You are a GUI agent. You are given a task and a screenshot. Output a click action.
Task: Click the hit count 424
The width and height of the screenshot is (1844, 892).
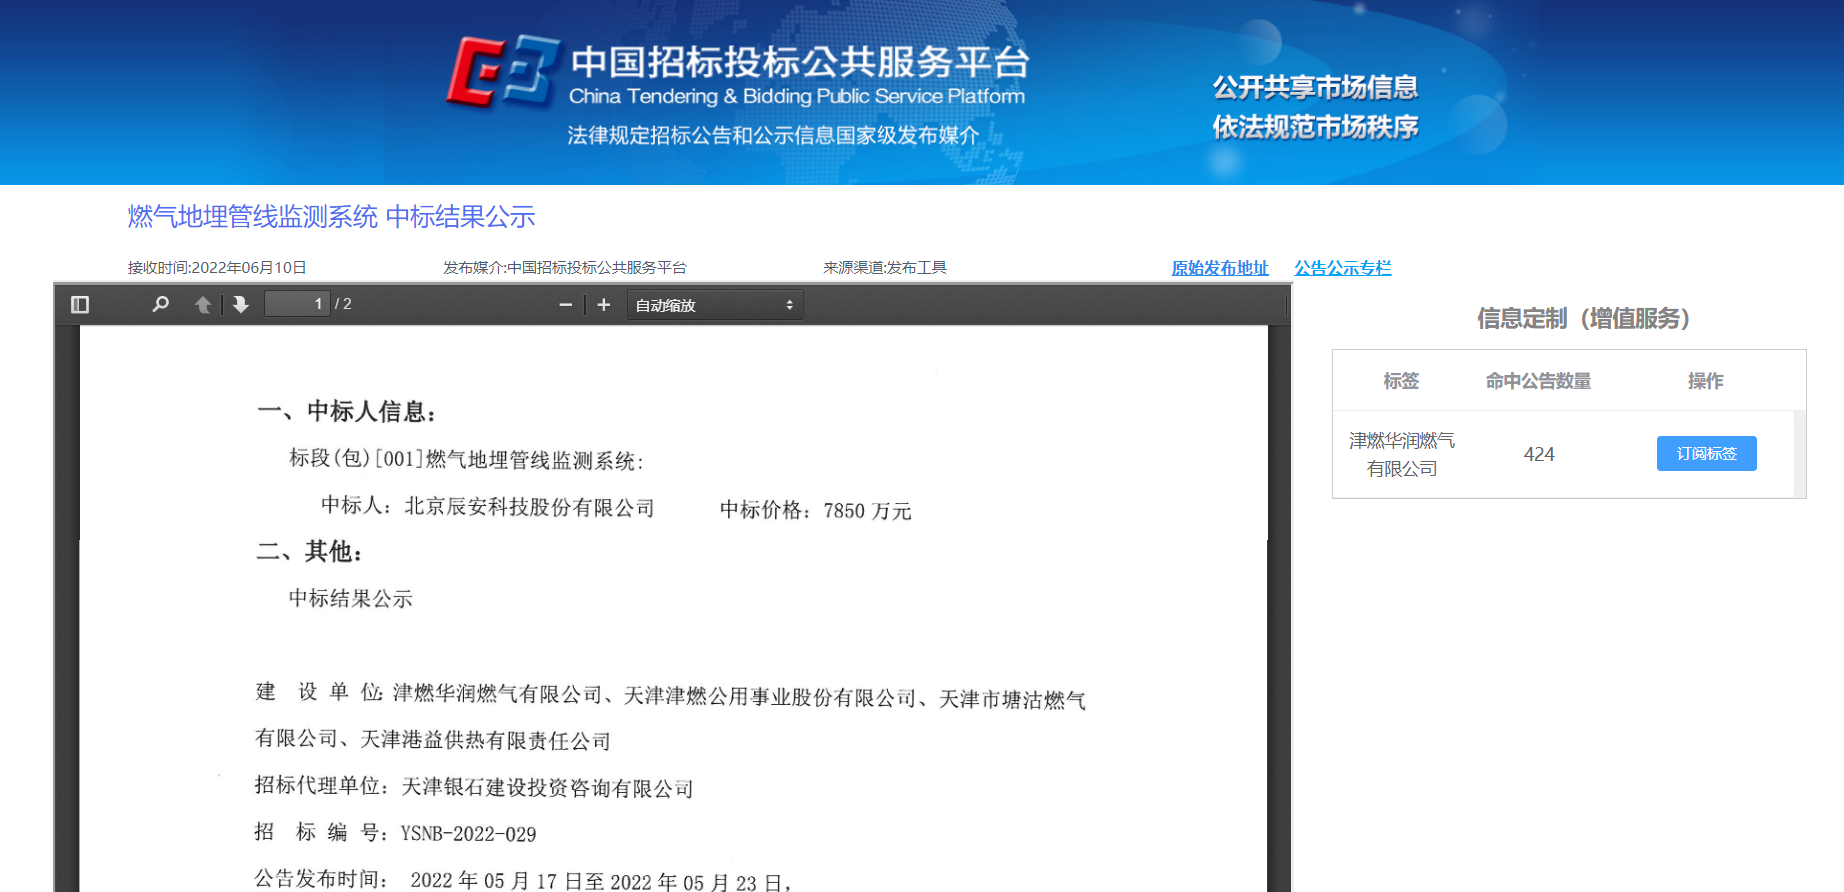[1539, 454]
